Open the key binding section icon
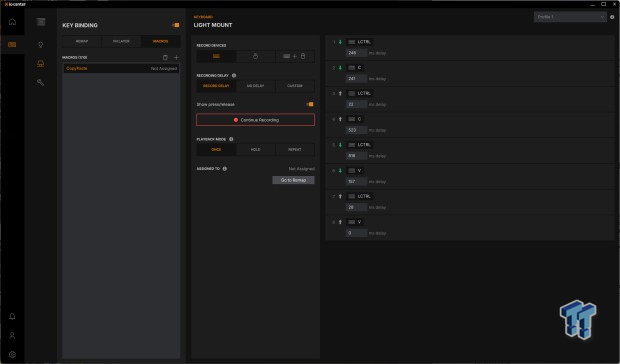The width and height of the screenshot is (620, 364). (40, 64)
